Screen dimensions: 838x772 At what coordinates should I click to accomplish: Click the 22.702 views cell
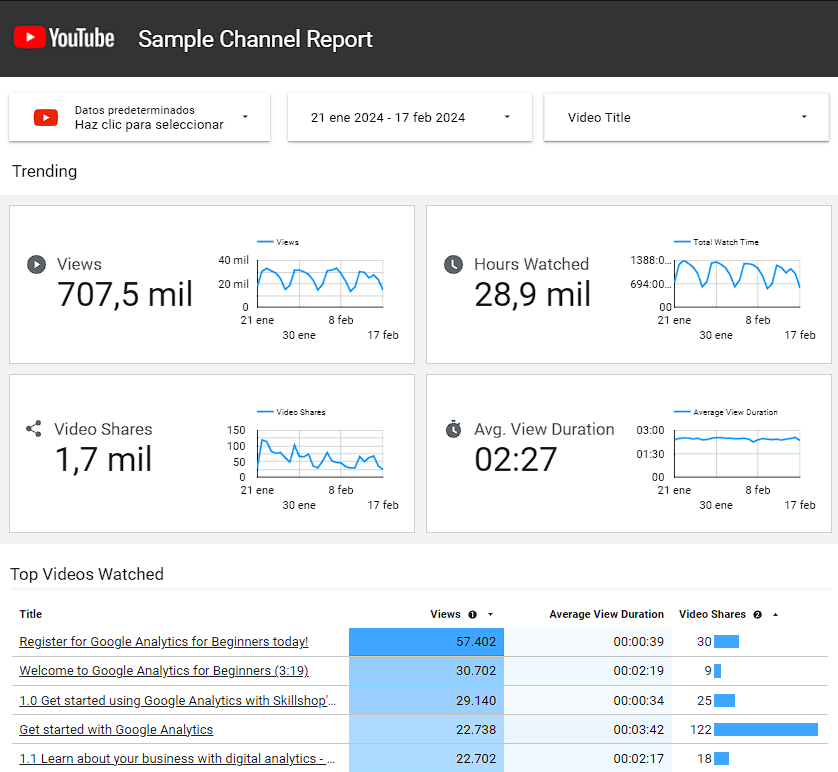426,759
